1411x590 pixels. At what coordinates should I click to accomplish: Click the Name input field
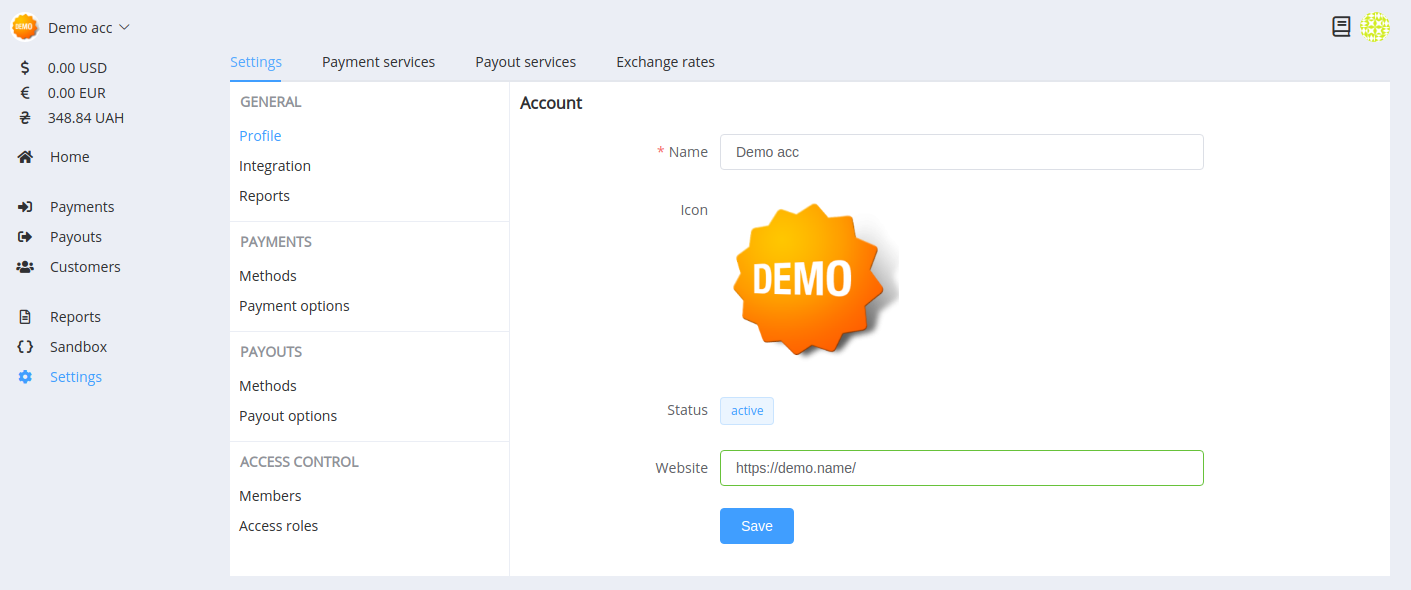[962, 152]
